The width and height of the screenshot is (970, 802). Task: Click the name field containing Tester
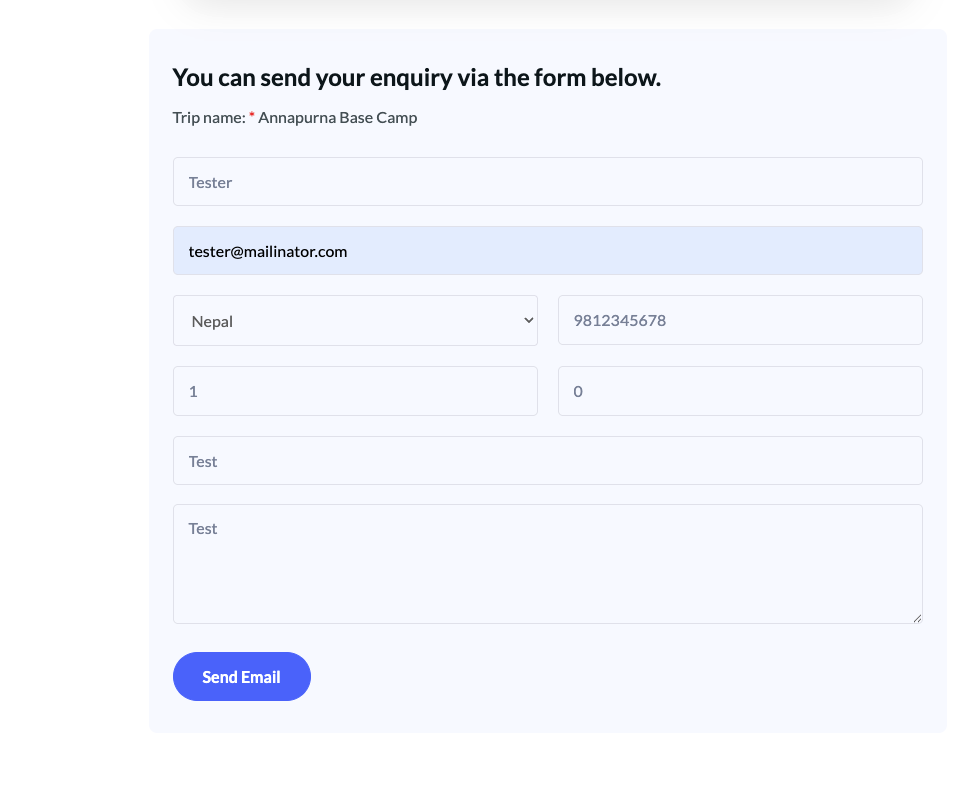[547, 182]
